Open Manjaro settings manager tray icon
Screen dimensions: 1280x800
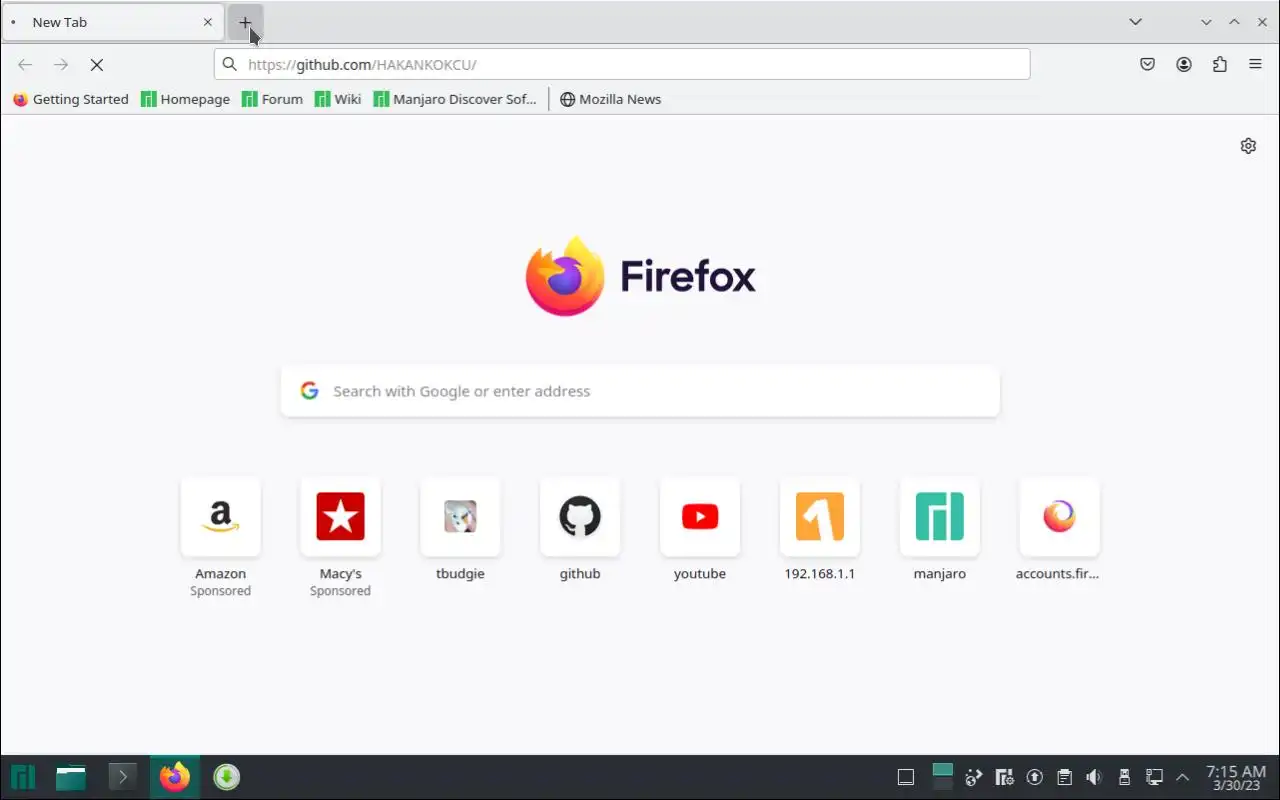1004,777
